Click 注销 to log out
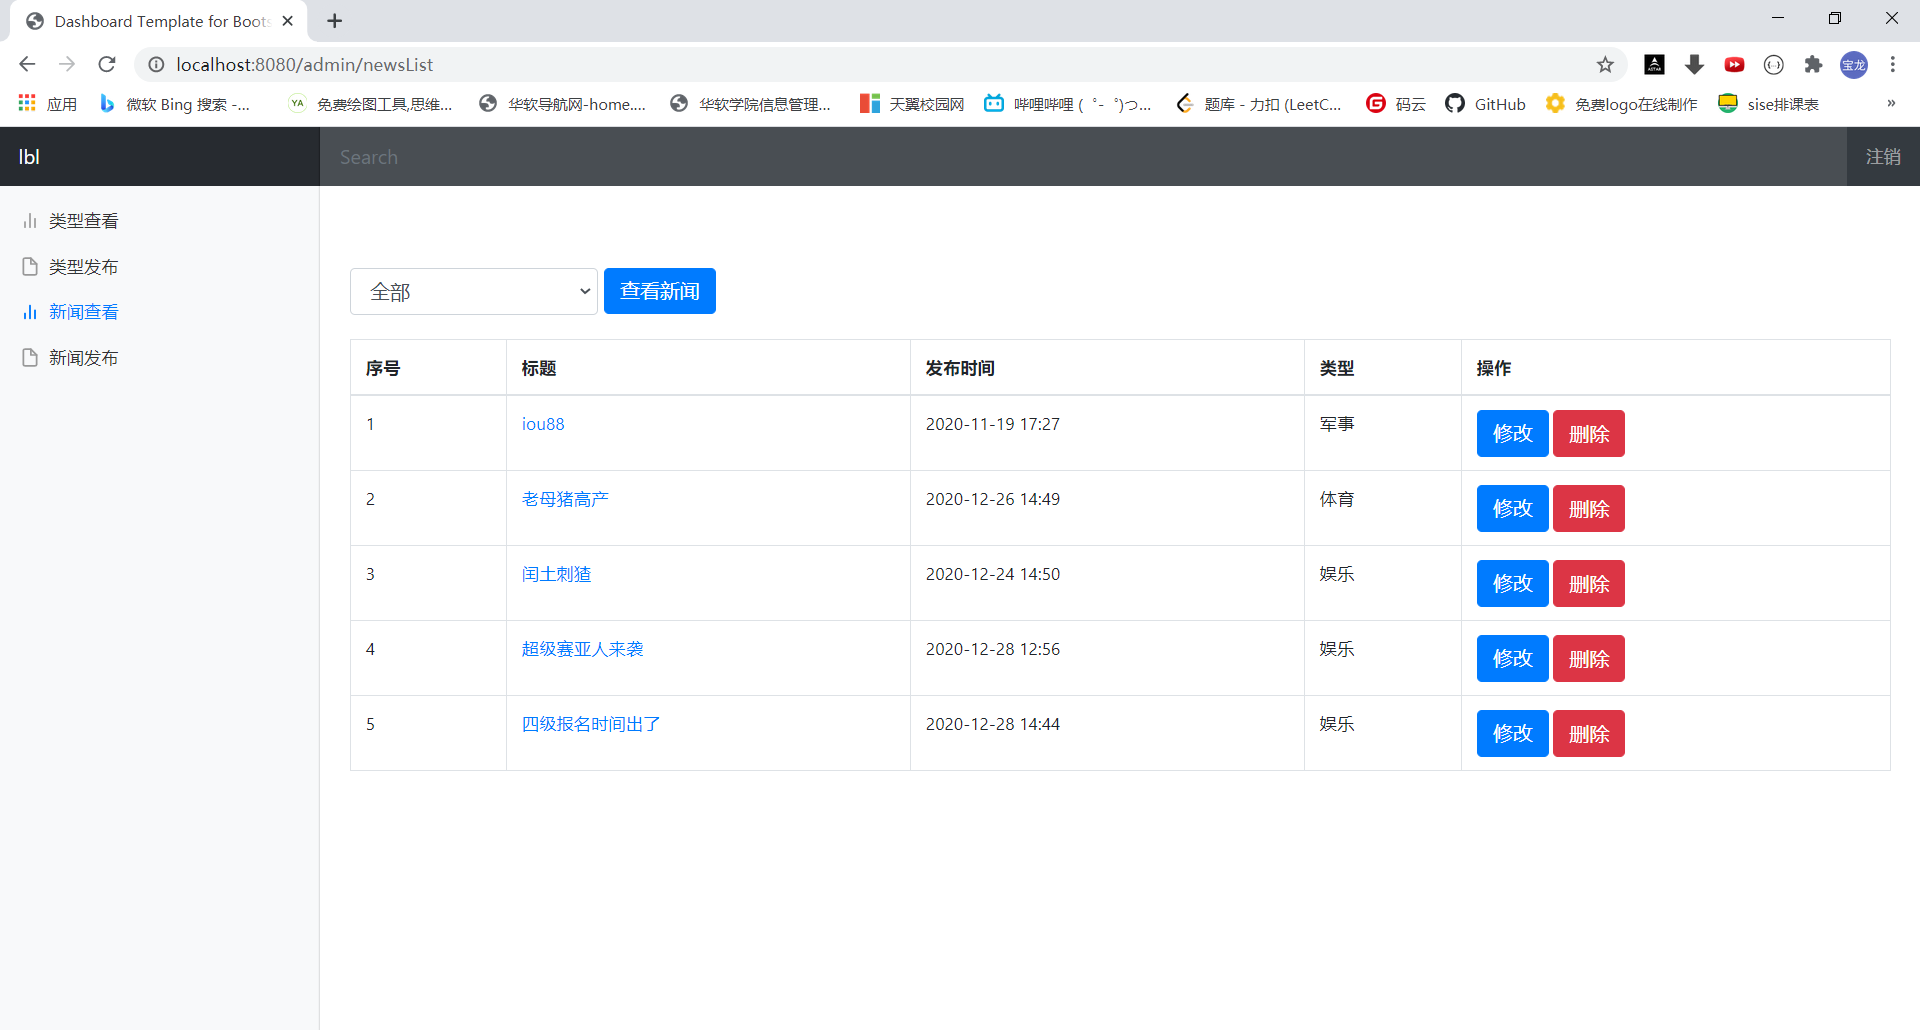This screenshot has width=1920, height=1030. [x=1883, y=156]
